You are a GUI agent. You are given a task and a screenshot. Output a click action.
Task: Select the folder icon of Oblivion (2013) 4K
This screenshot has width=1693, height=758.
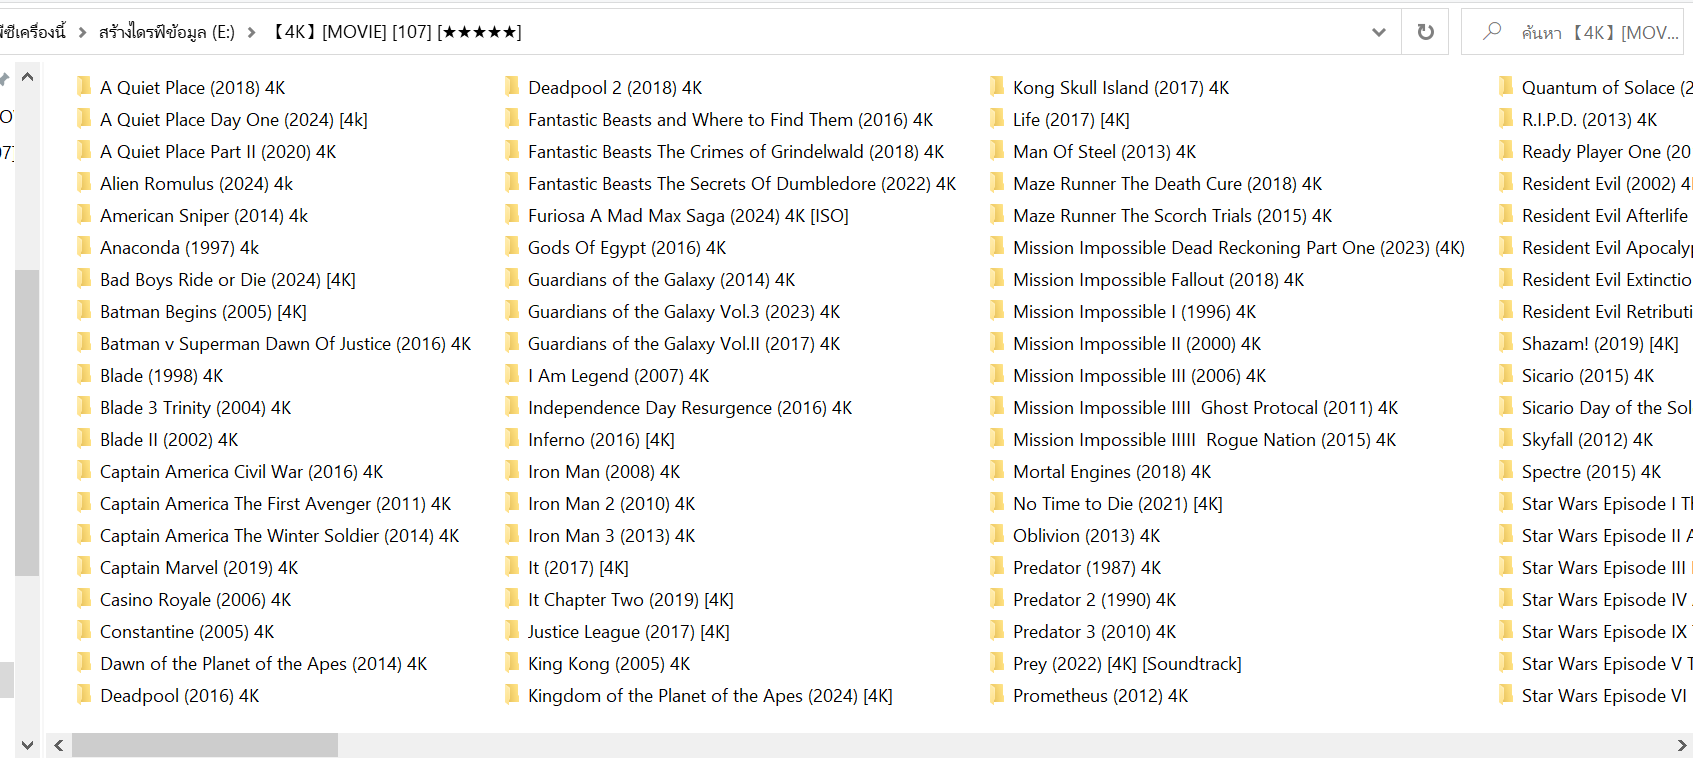pos(997,535)
